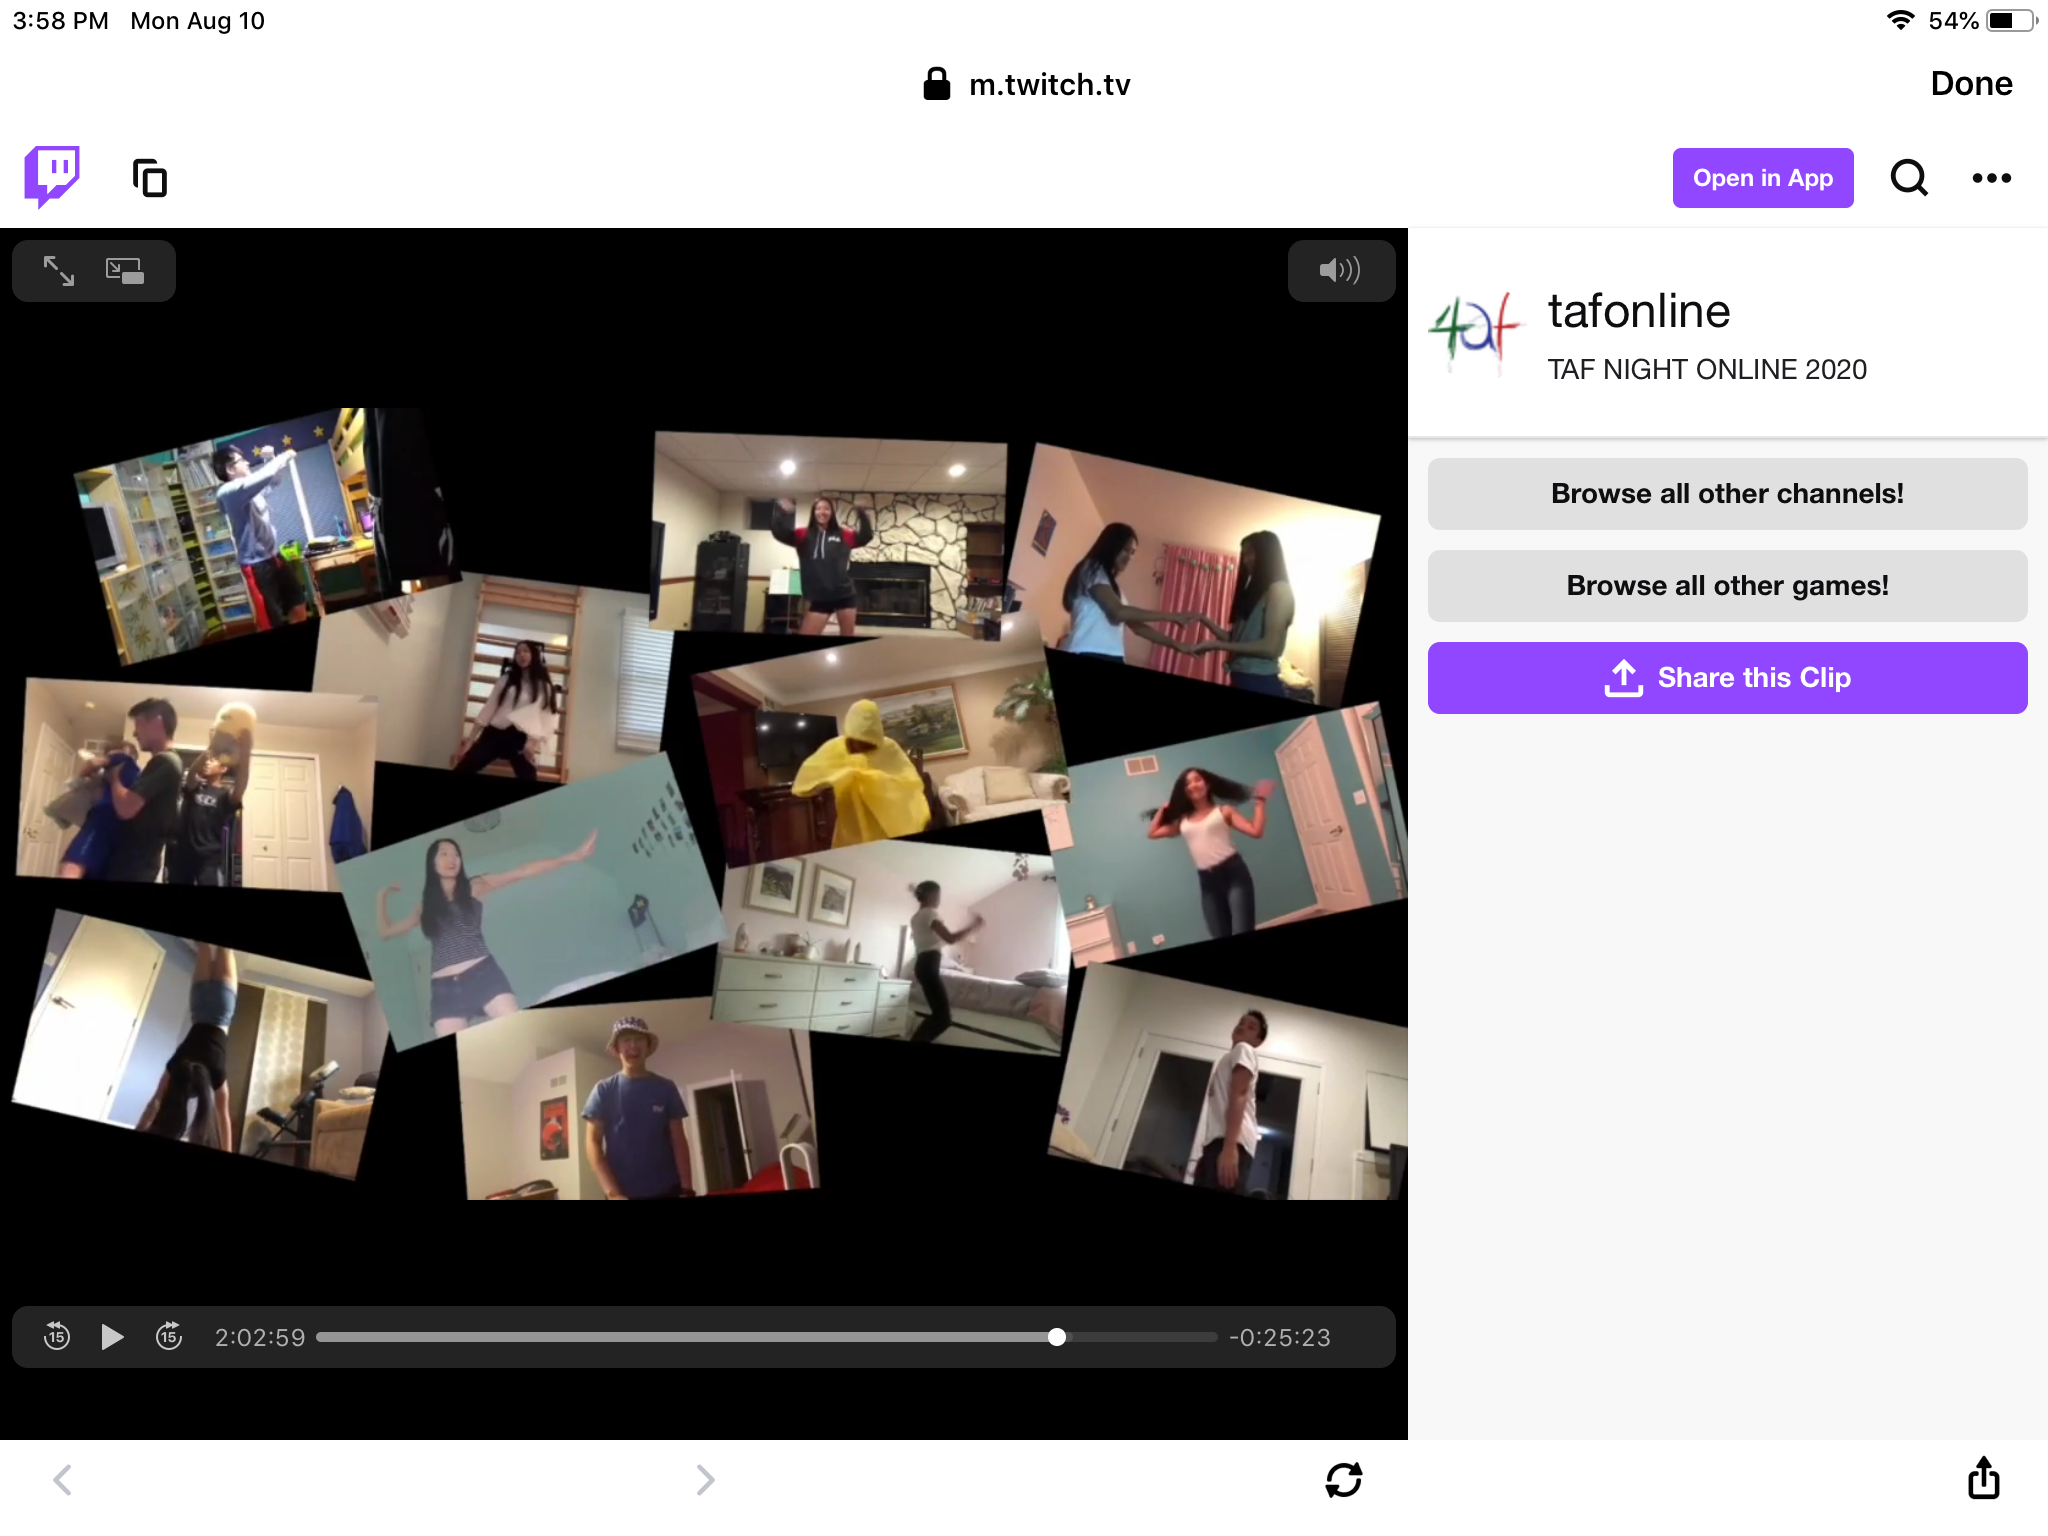Click Browse all other channels button
Image resolution: width=2048 pixels, height=1536 pixels.
(1727, 494)
